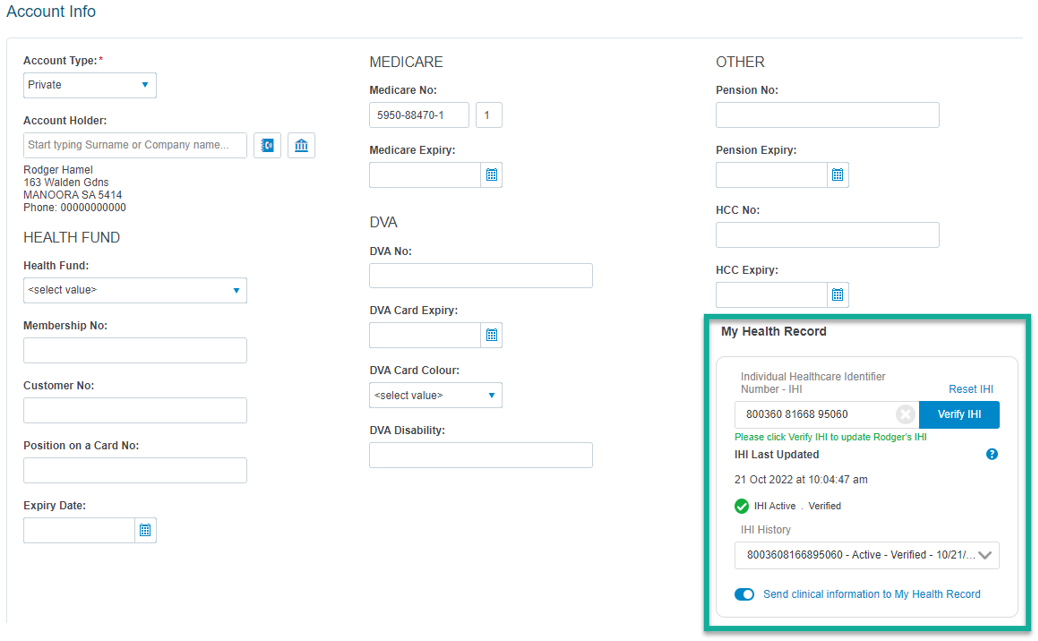This screenshot has width=1038, height=641.
Task: Click the bank institution icon beside Account Holder
Action: point(301,145)
